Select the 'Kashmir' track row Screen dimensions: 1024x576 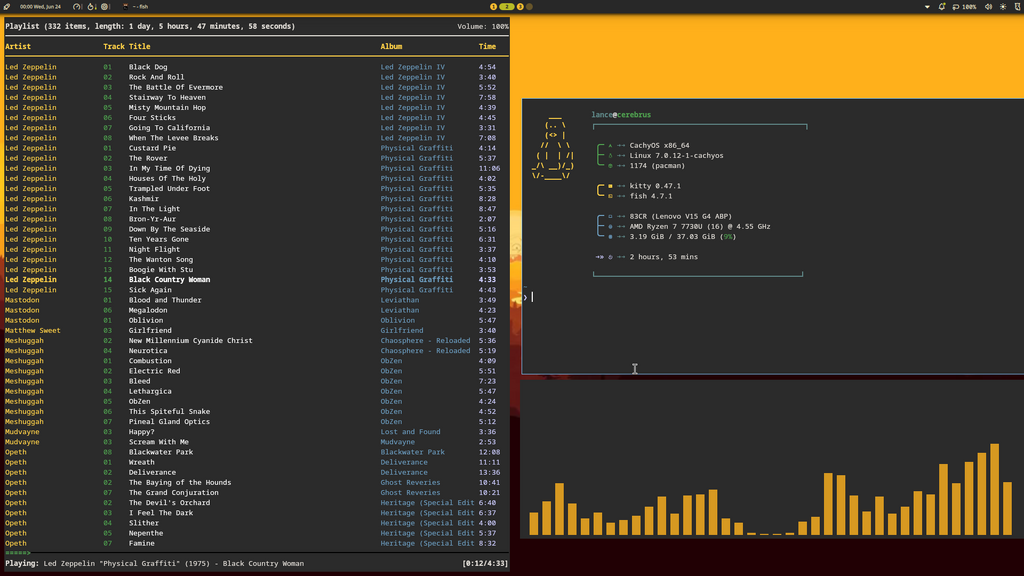click(256, 199)
